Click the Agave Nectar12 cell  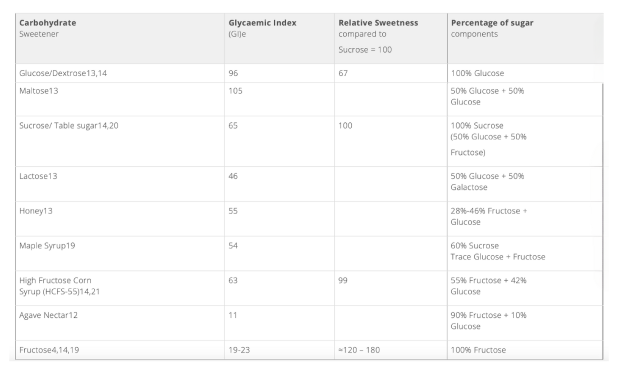(120, 323)
